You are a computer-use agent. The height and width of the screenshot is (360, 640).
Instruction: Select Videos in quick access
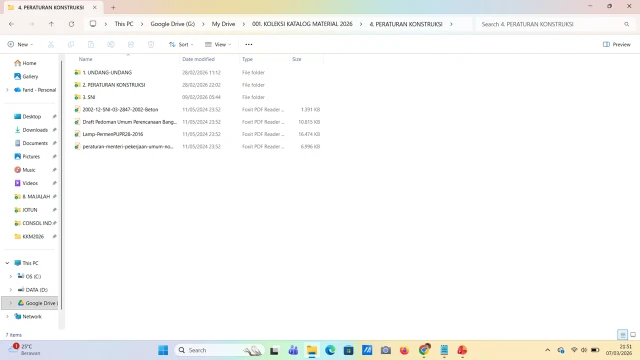pyautogui.click(x=30, y=183)
